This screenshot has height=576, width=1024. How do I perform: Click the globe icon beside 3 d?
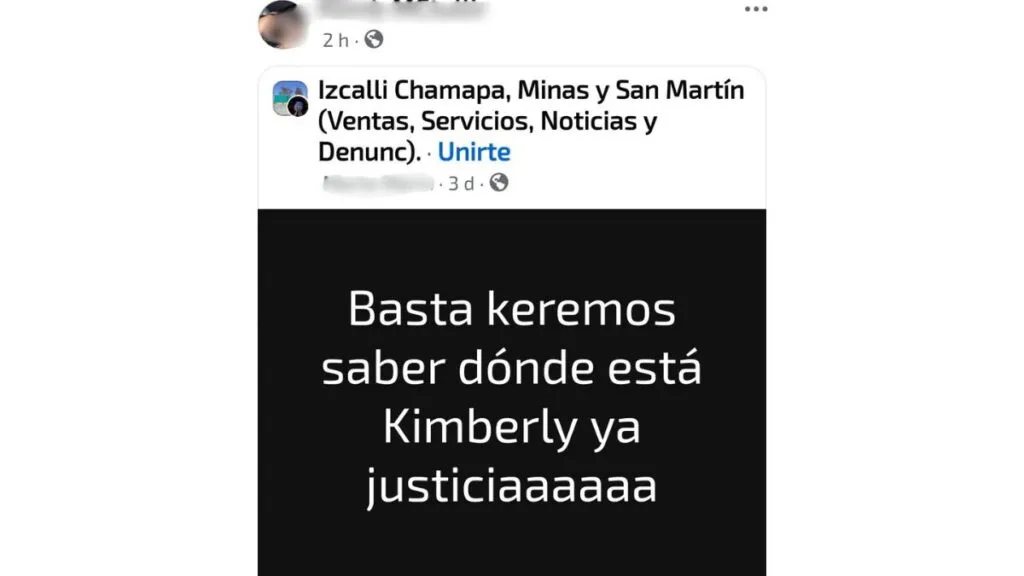point(499,183)
